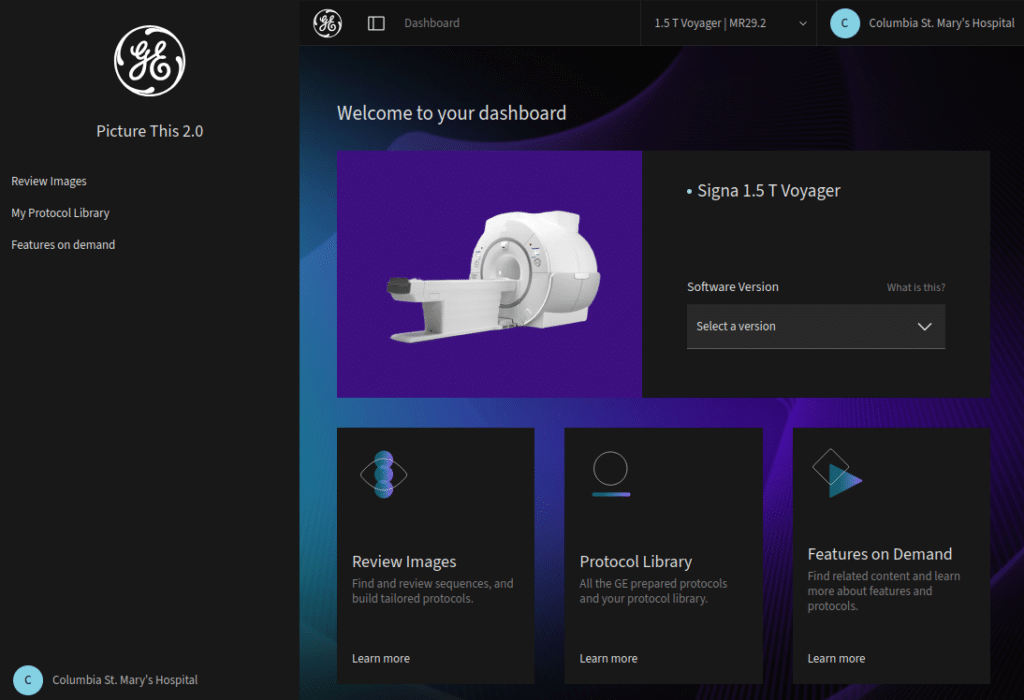
Task: Open Review Images in the sidebar
Action: tap(49, 181)
